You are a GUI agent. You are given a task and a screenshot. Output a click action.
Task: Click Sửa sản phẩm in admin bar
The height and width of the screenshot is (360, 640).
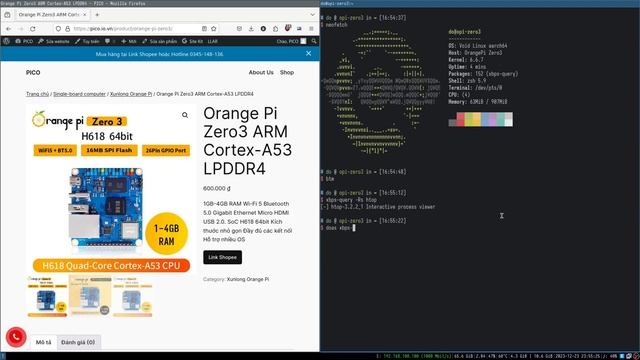pos(160,41)
